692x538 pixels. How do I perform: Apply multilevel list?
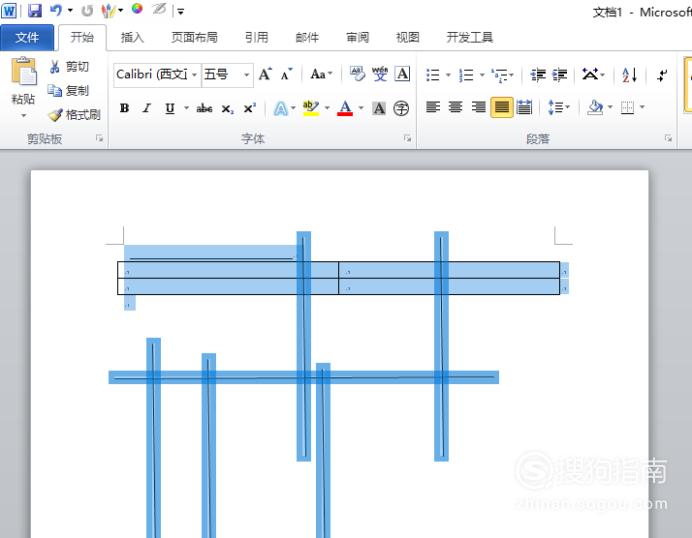pos(500,75)
